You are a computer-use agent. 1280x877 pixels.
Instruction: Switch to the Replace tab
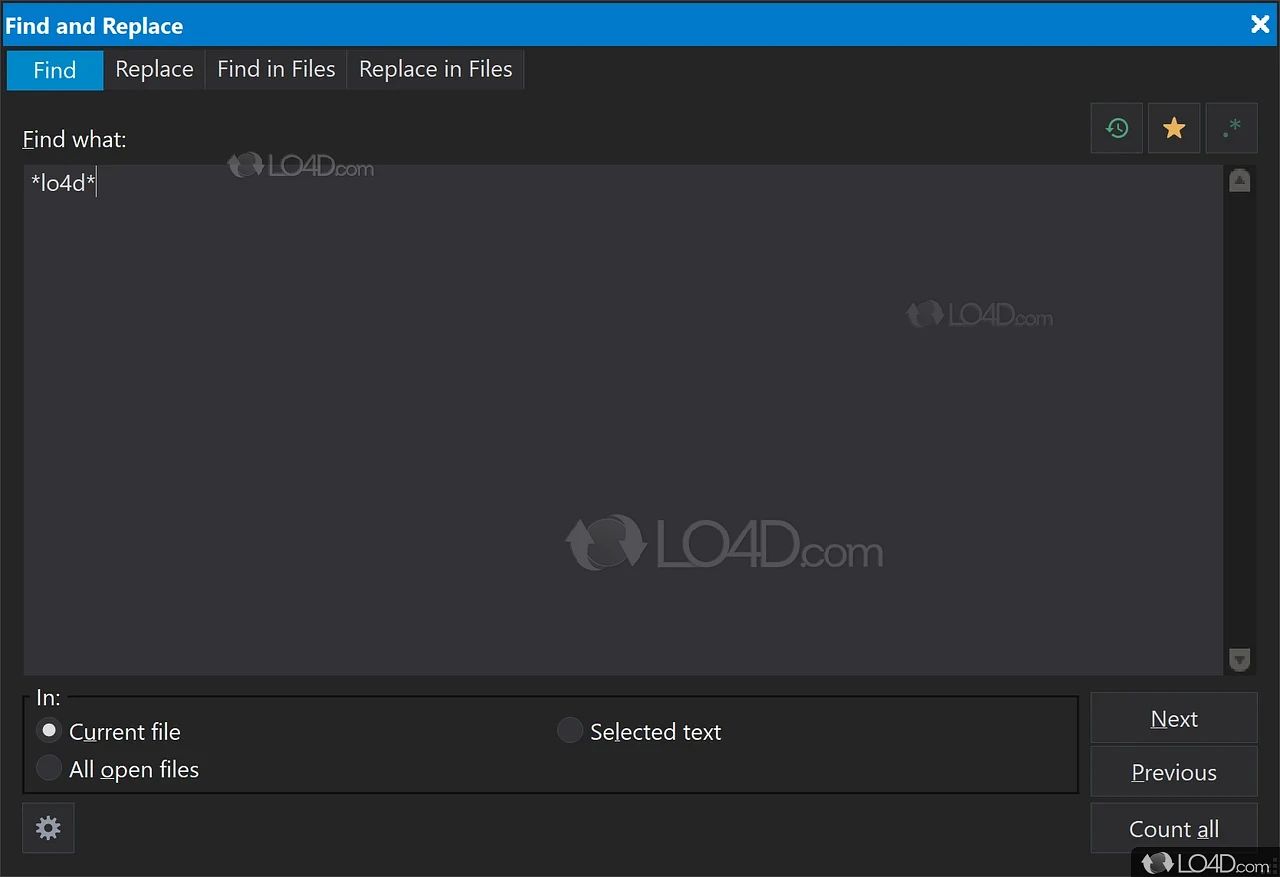point(154,70)
